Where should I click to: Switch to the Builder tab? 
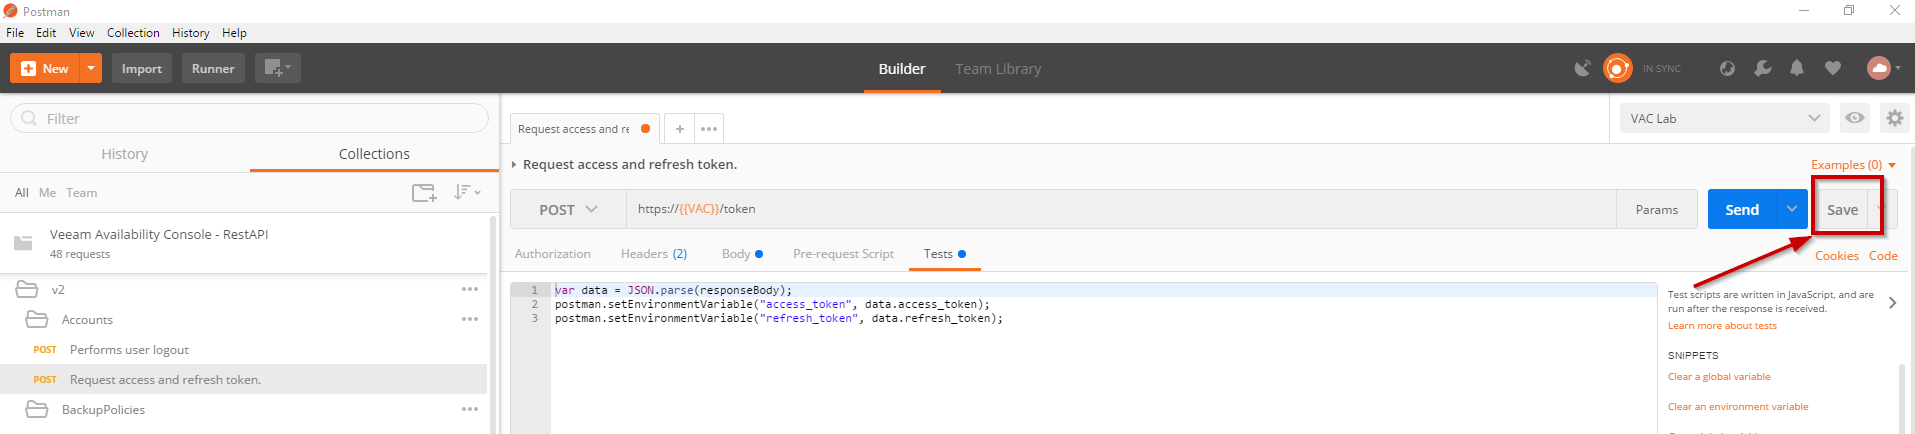click(902, 69)
